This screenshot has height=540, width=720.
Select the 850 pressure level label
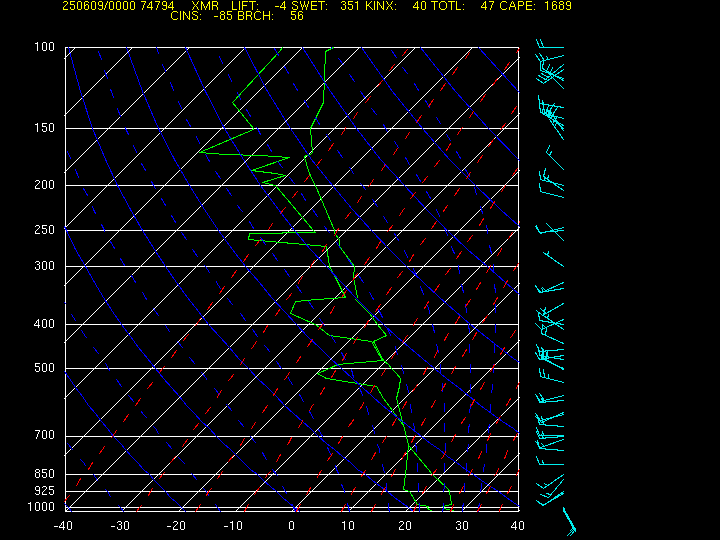point(44,473)
